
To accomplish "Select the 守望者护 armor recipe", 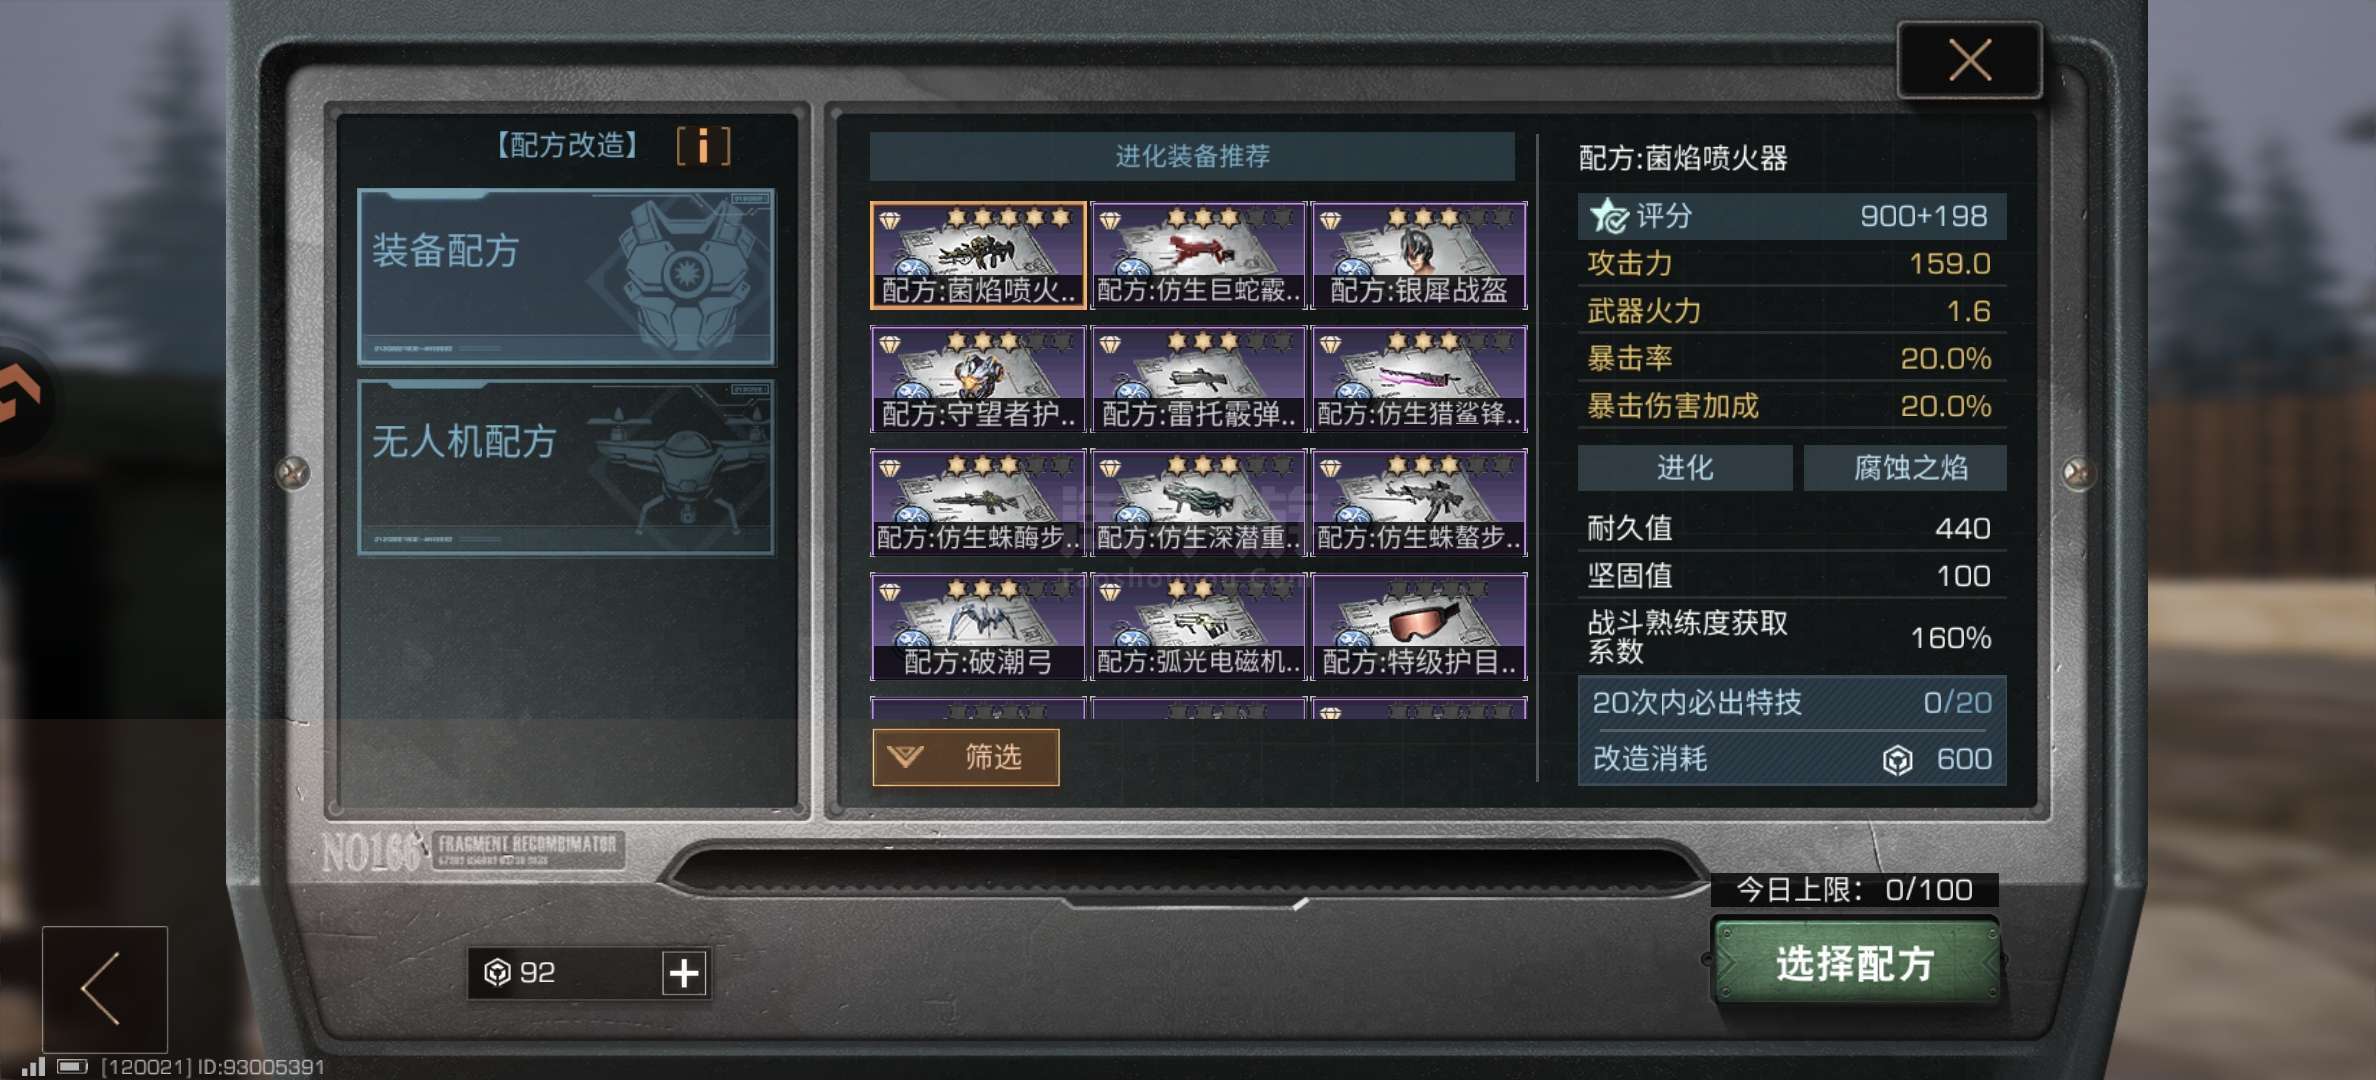I will tap(977, 379).
